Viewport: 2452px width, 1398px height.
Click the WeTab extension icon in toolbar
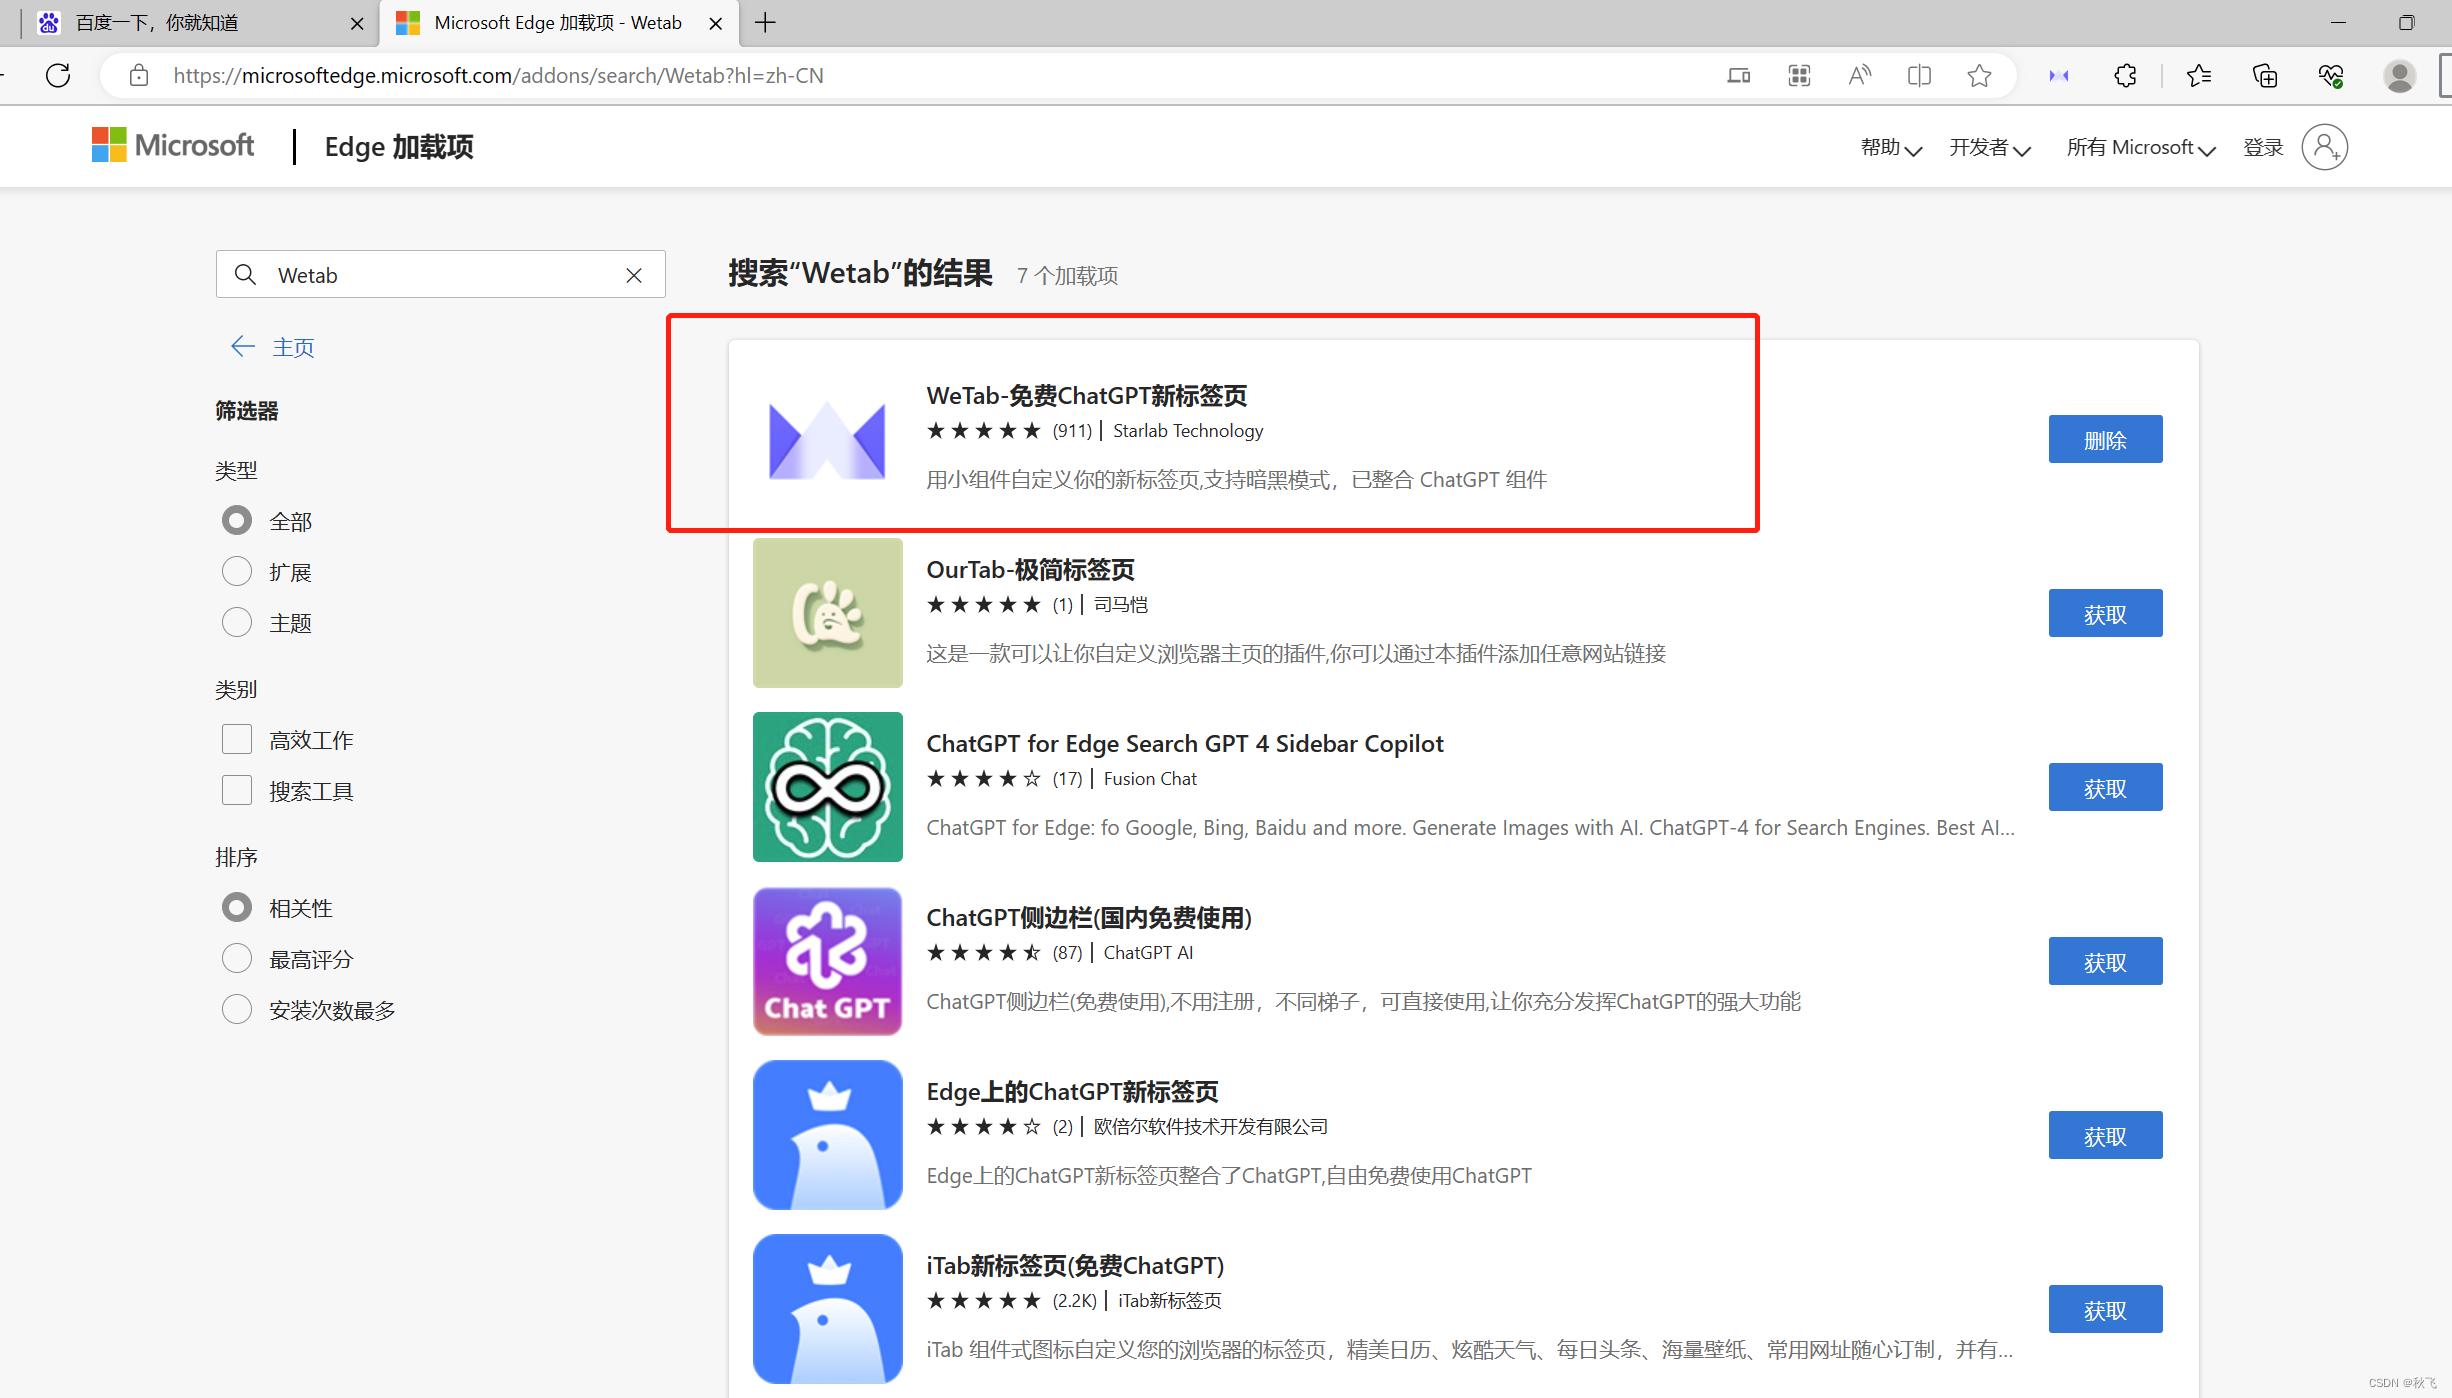click(2059, 75)
